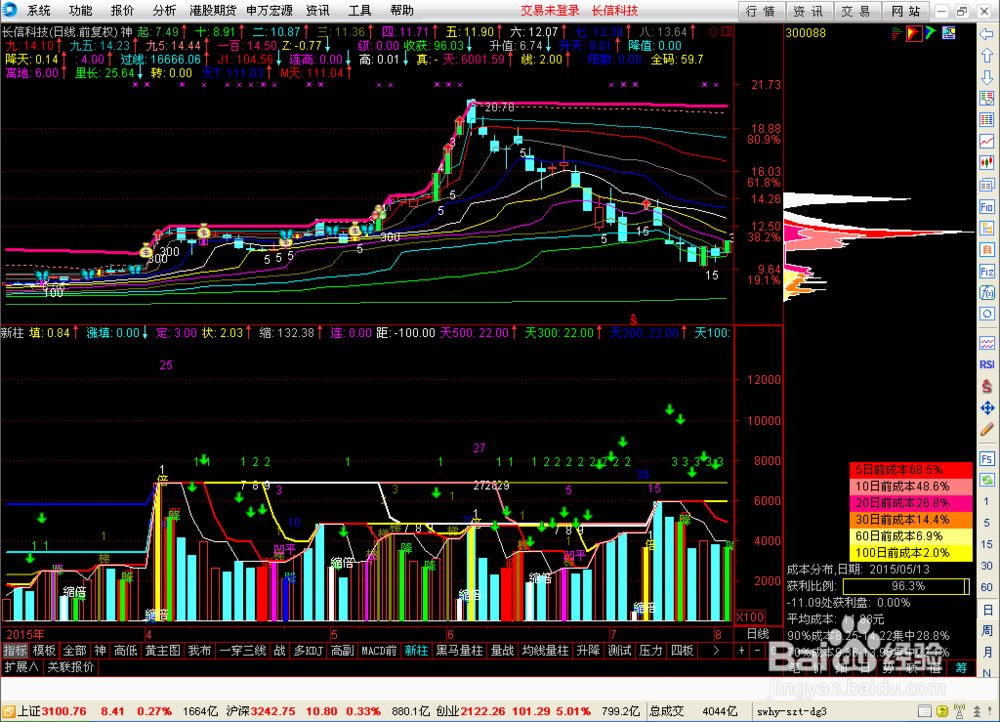This screenshot has width=1000, height=722.
Task: Click the 交易 top-right button
Action: click(x=856, y=11)
